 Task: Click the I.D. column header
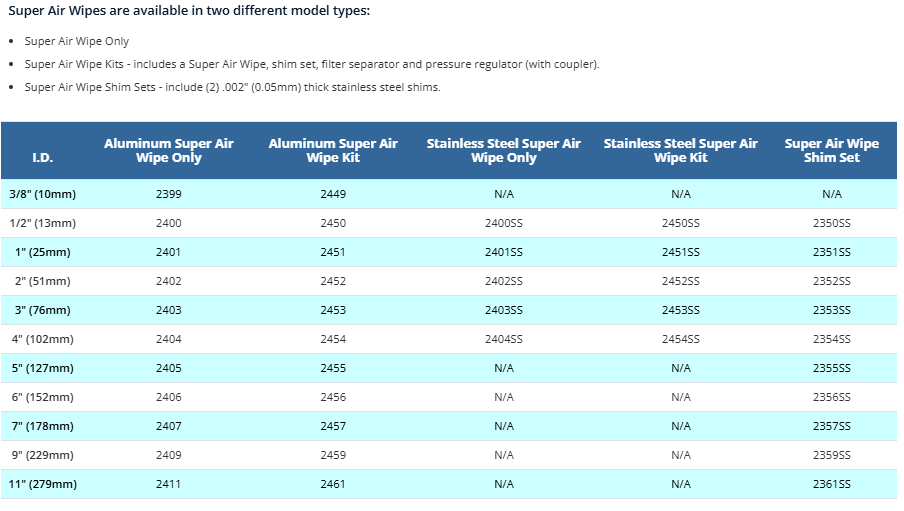click(x=42, y=158)
